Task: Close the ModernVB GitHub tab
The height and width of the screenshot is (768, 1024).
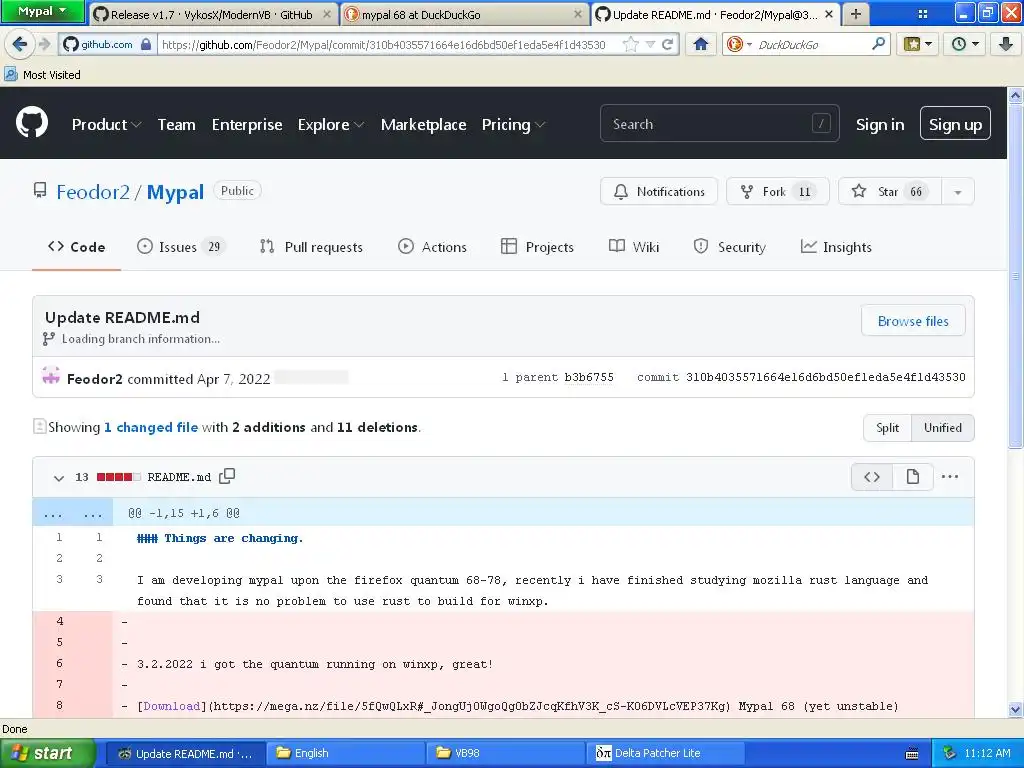Action: pyautogui.click(x=327, y=14)
